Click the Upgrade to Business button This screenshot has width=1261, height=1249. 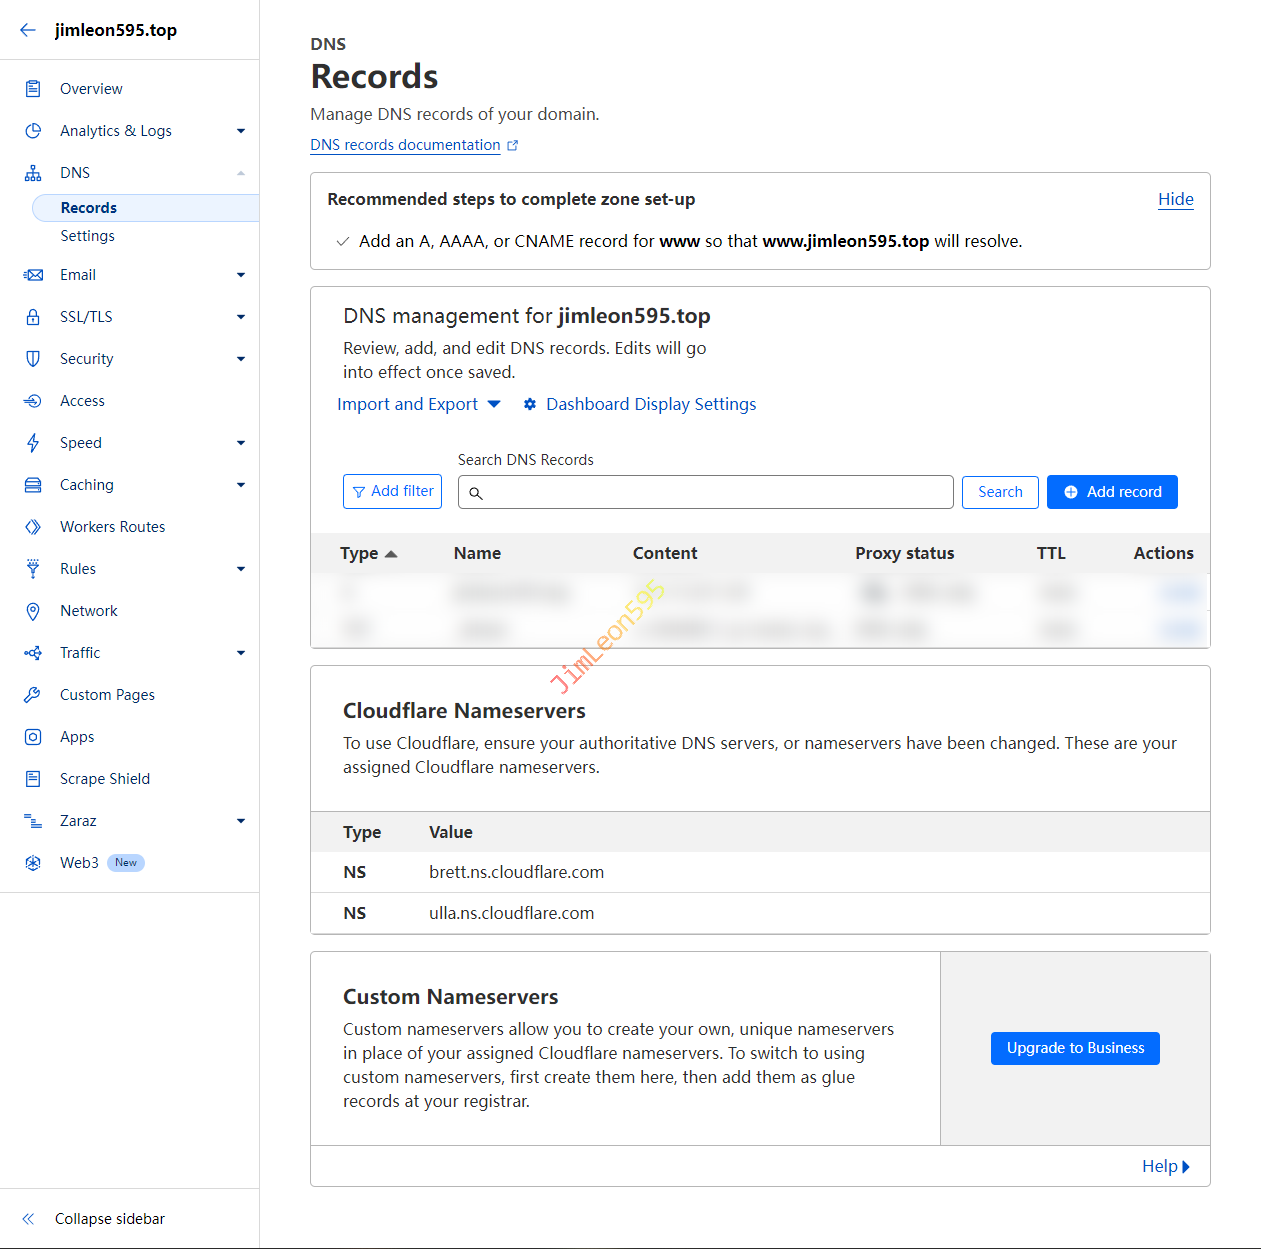click(1074, 1048)
